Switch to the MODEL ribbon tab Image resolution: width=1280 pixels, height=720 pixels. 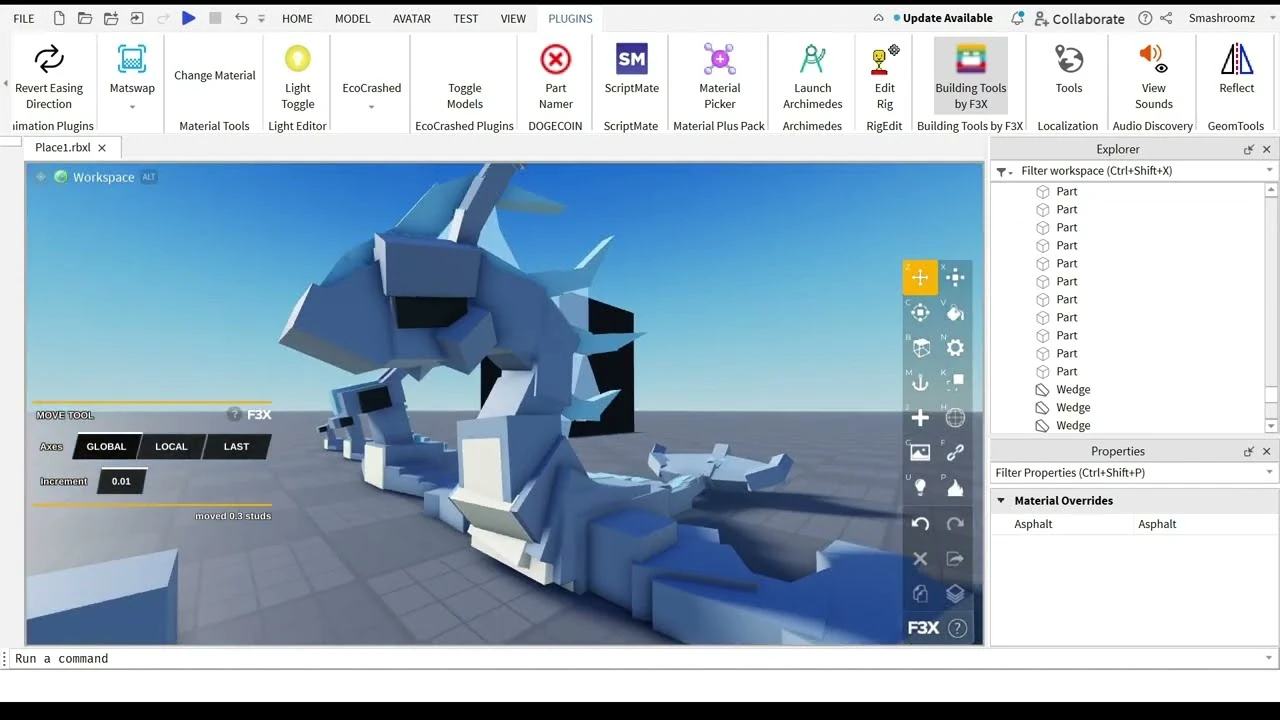pyautogui.click(x=352, y=18)
